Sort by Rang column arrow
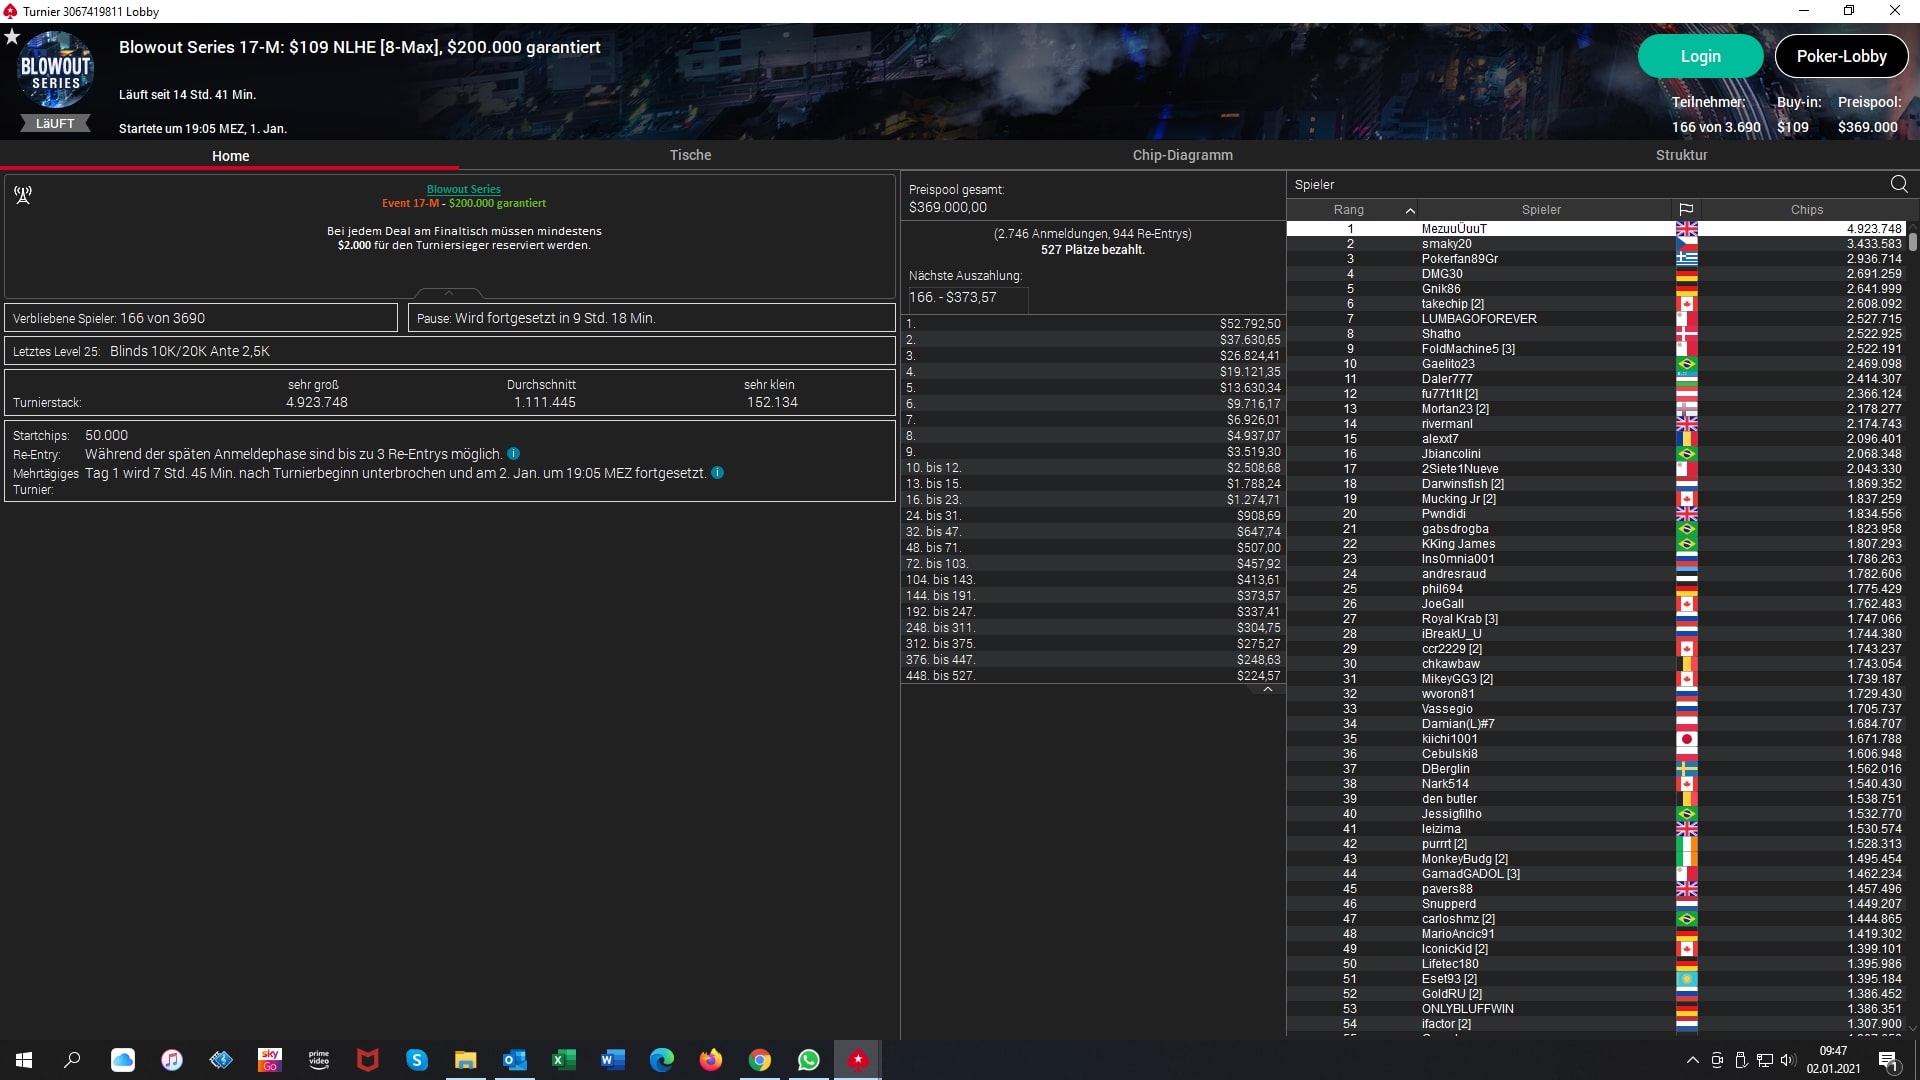The width and height of the screenshot is (1920, 1080). (1410, 210)
